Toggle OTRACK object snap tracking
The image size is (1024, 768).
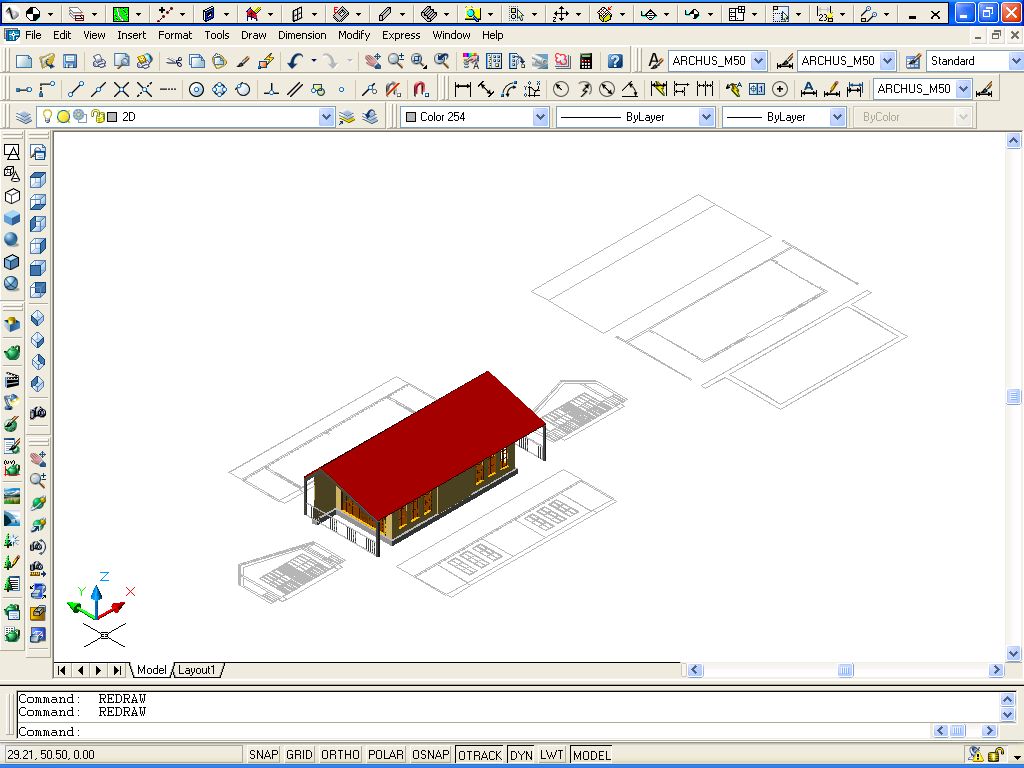point(480,754)
